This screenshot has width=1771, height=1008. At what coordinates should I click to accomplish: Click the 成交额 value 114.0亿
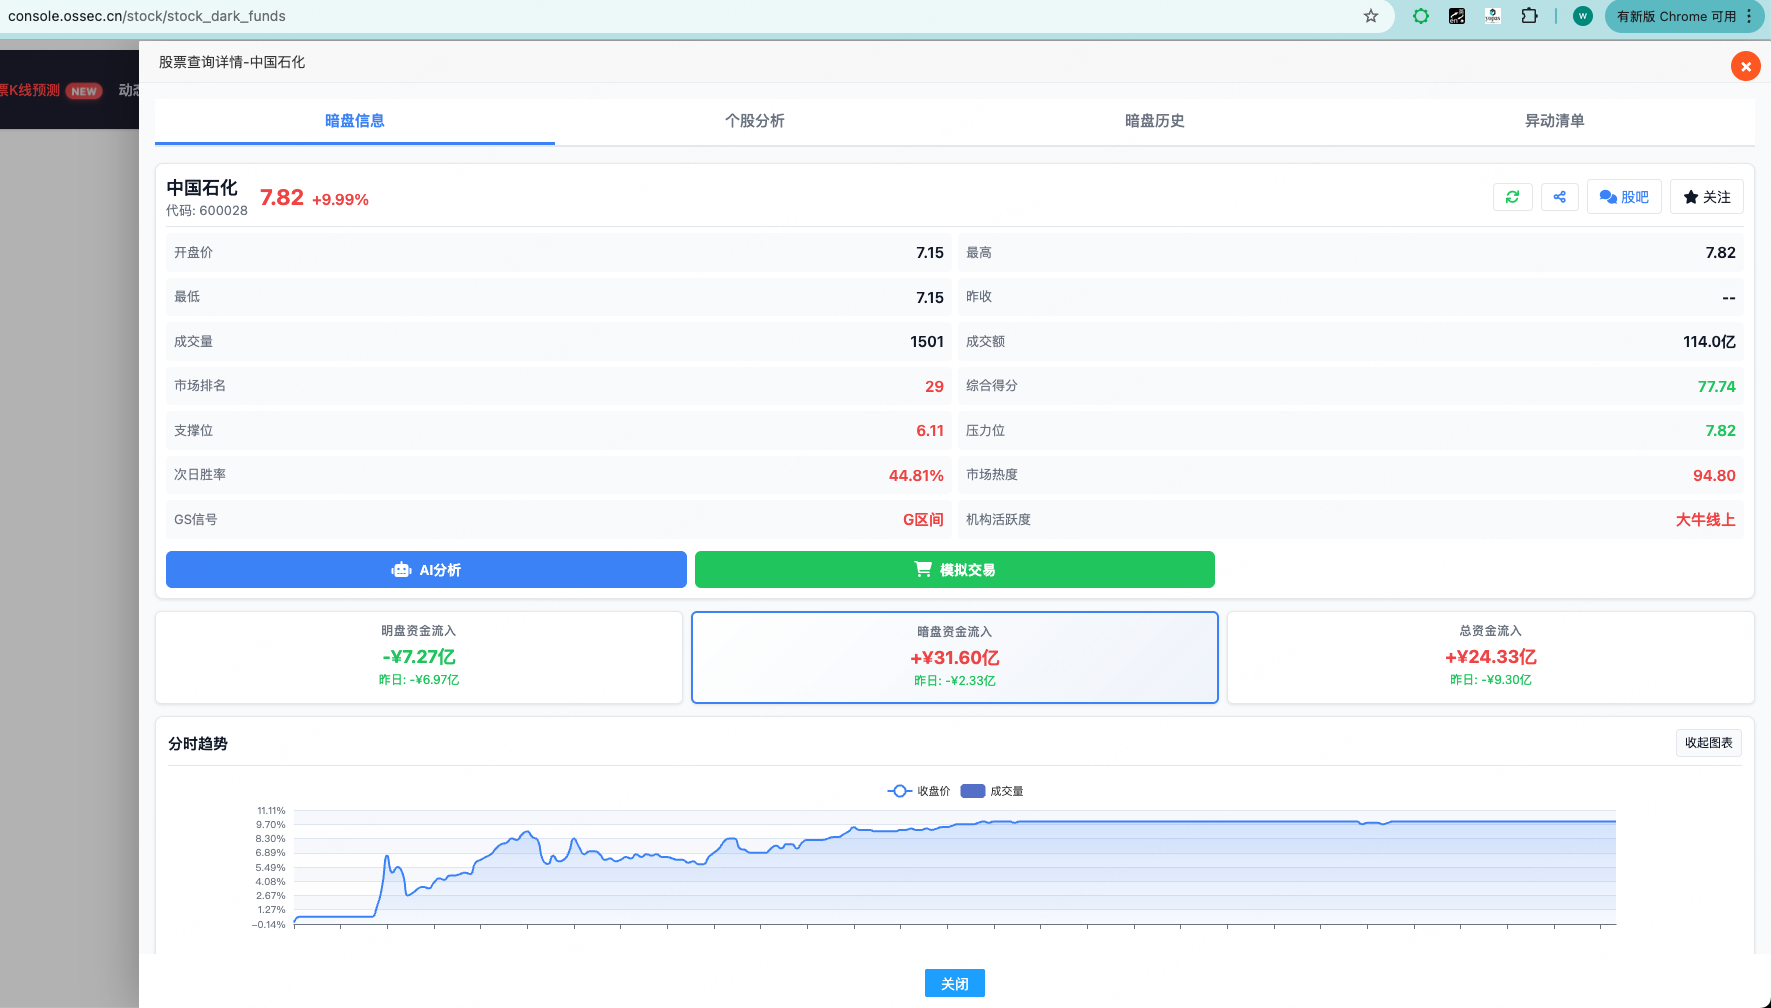click(1710, 342)
